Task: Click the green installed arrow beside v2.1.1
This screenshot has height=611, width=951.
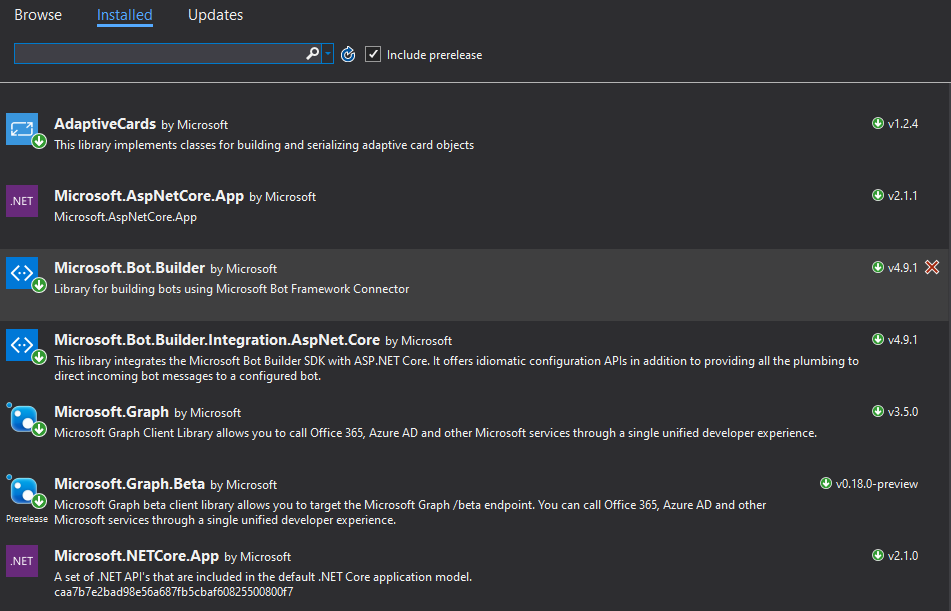Action: point(878,195)
